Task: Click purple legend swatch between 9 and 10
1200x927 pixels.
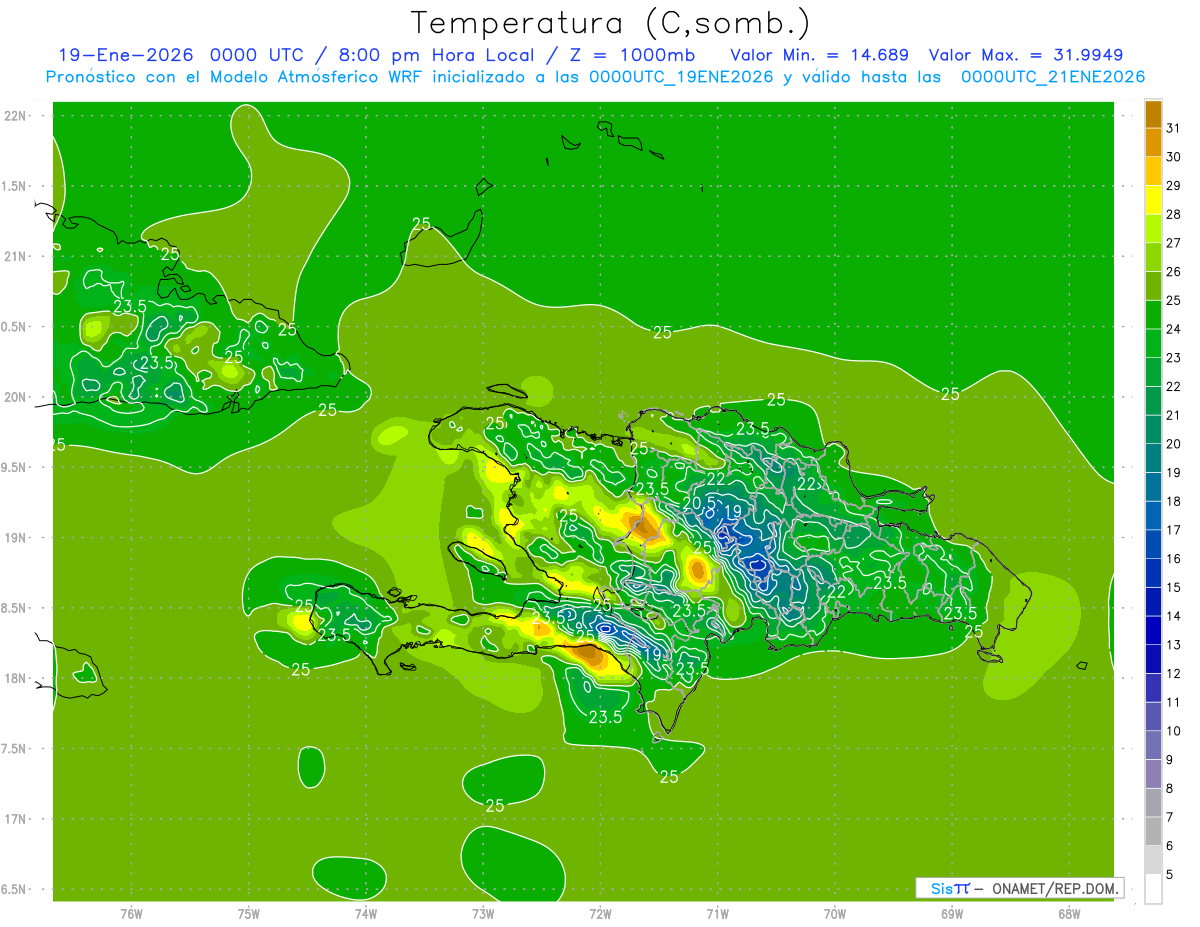Action: (x=1153, y=746)
